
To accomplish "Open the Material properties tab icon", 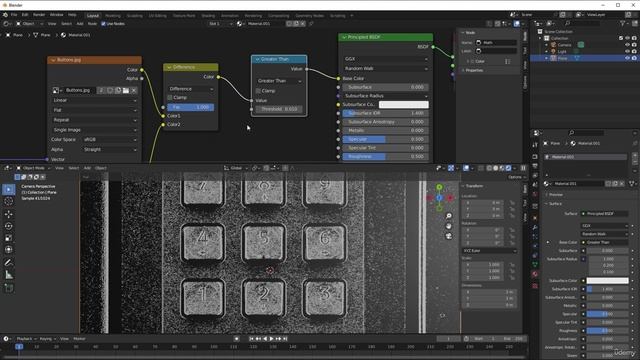I will coord(535,275).
